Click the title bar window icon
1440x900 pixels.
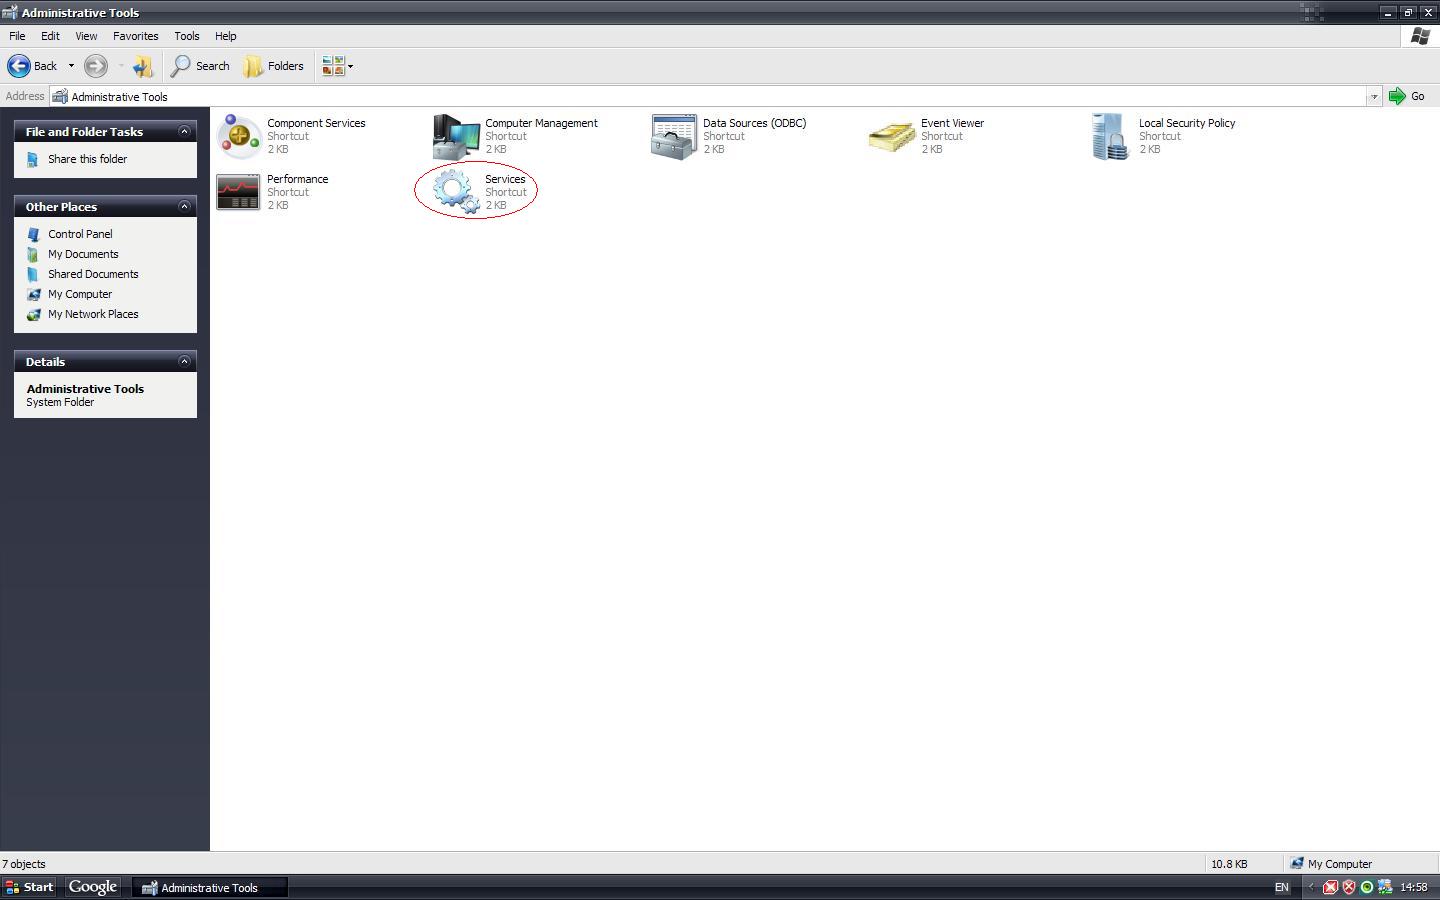pyautogui.click(x=10, y=12)
